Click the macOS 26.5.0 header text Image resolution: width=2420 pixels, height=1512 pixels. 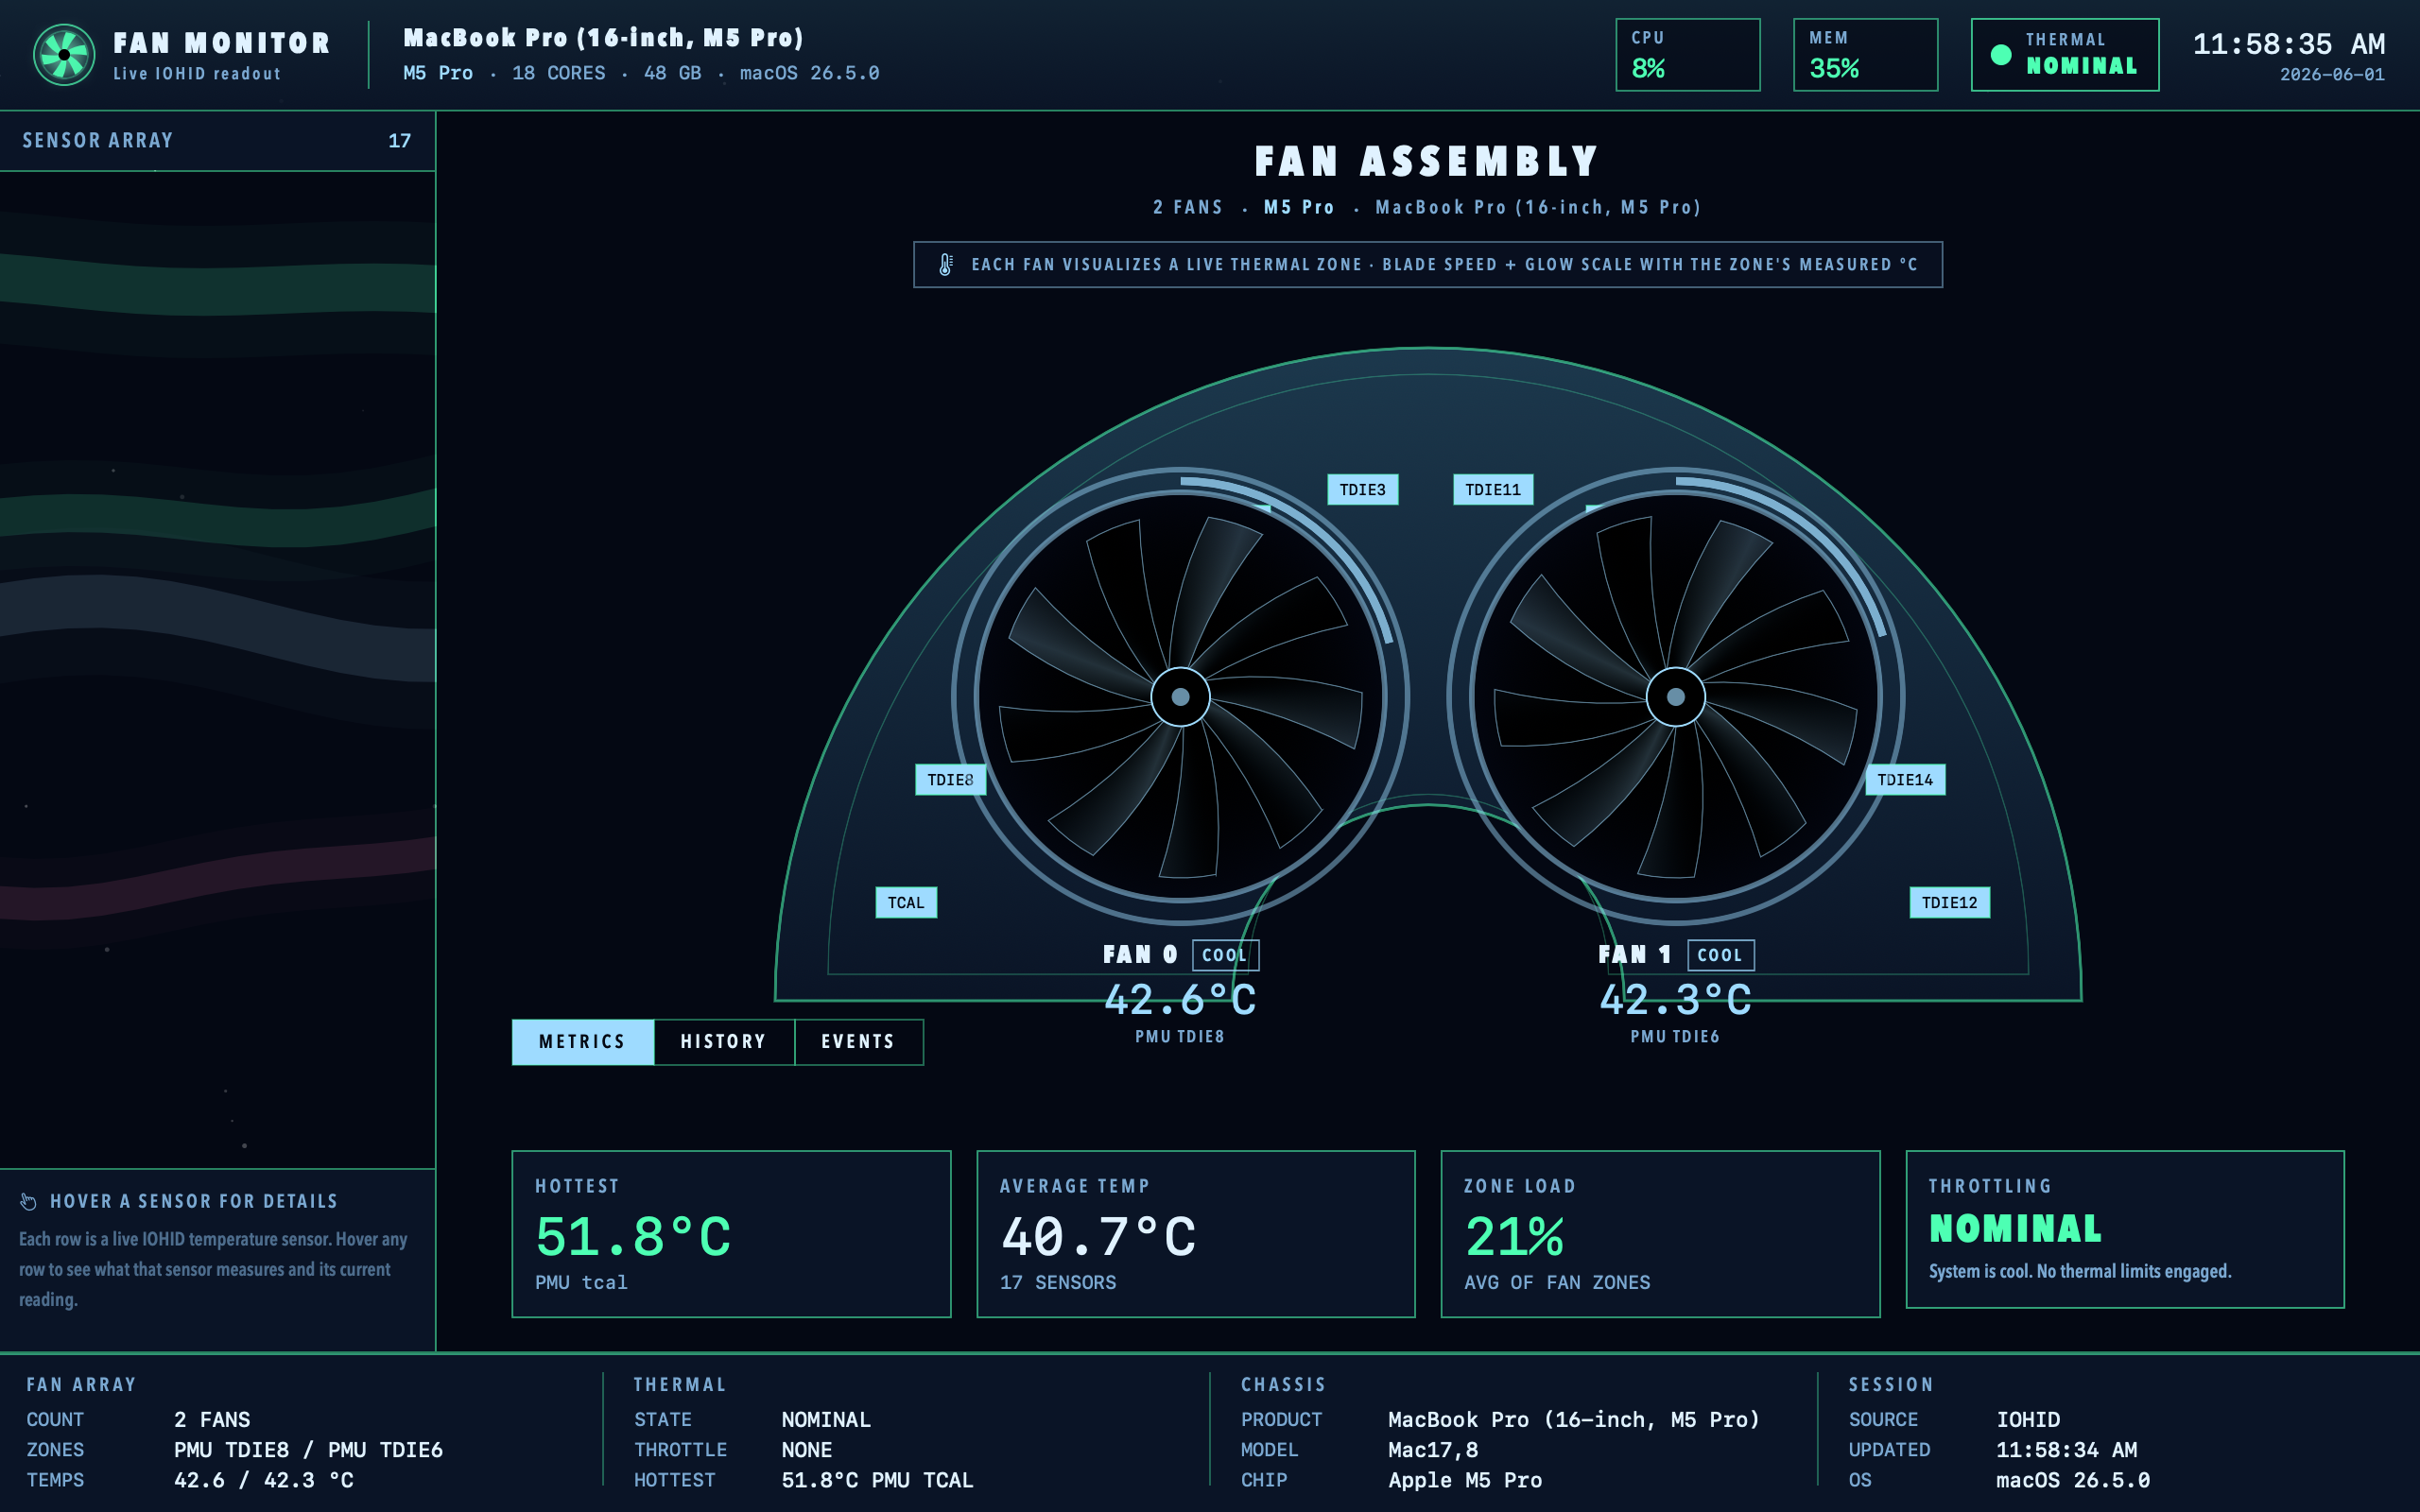(x=810, y=73)
